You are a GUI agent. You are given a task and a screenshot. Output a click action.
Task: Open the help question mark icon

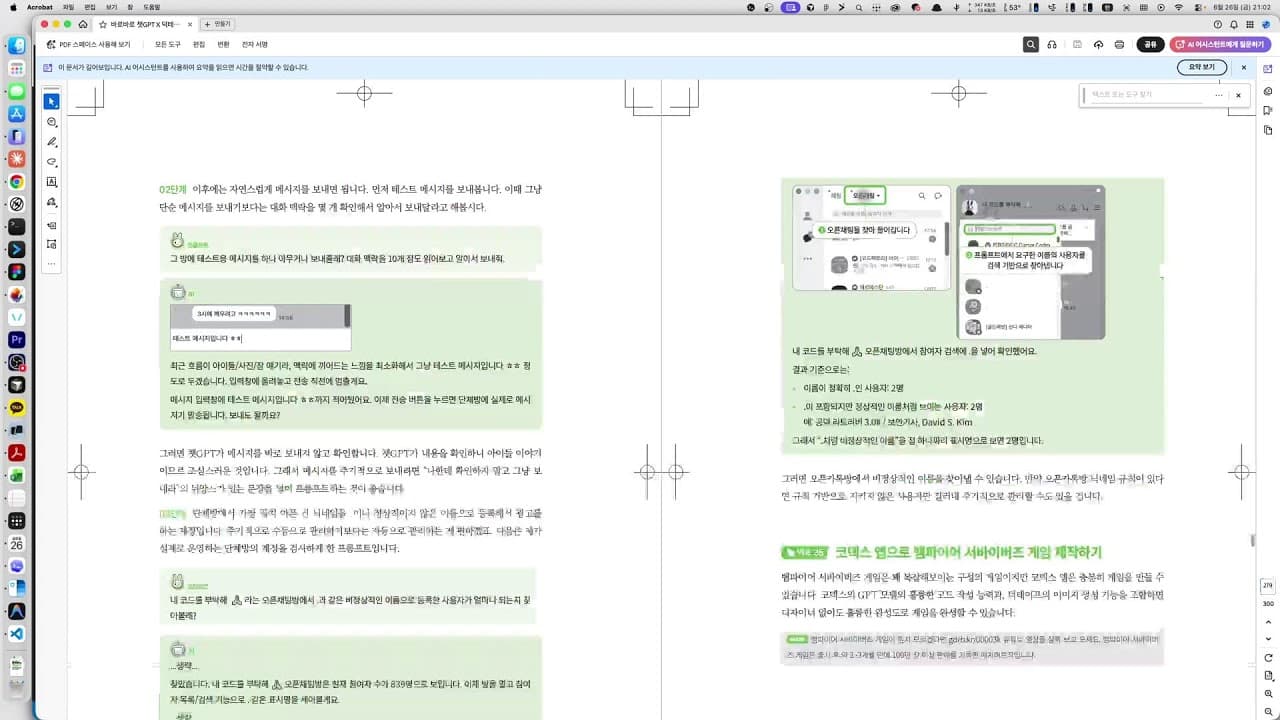[x=1218, y=24]
